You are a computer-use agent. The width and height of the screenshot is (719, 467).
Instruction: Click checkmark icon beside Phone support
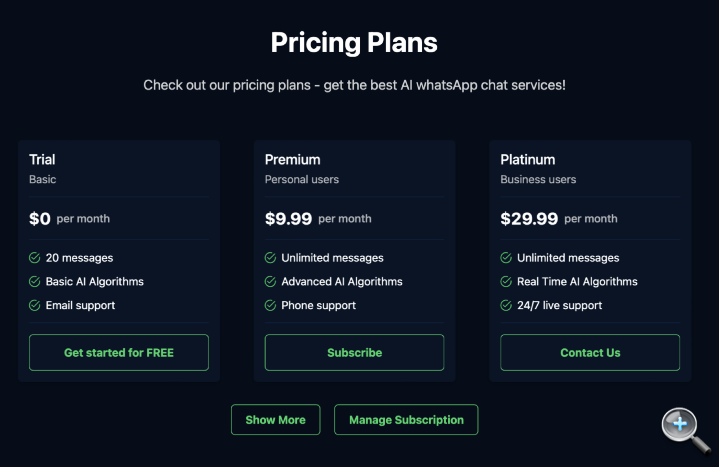[270, 306]
